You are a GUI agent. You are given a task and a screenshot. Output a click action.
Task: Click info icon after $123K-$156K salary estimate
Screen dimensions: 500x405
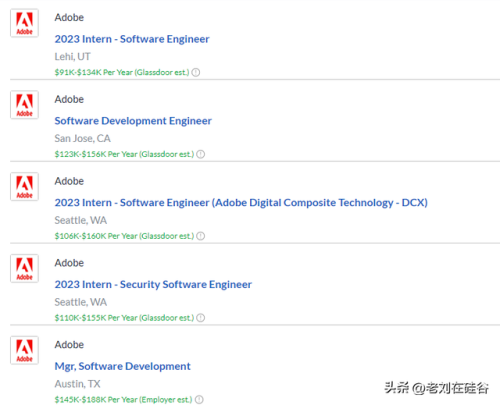tap(201, 154)
